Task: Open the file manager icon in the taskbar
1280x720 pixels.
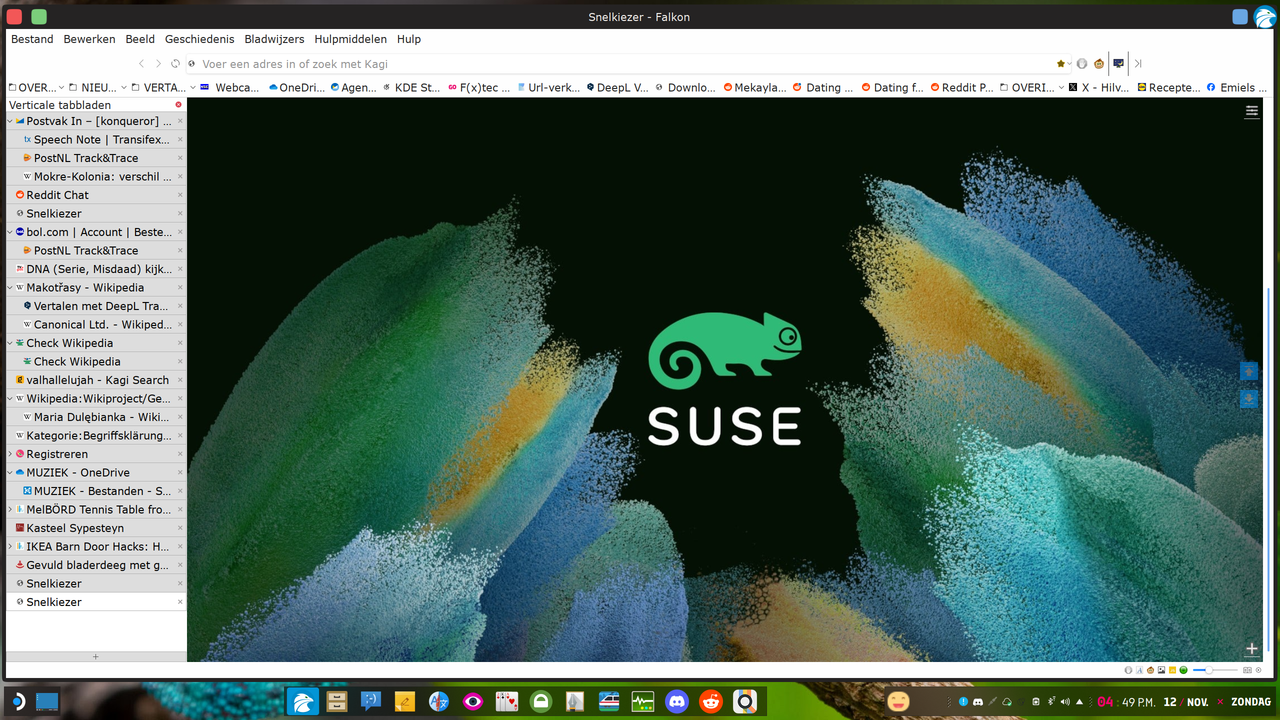Action: click(337, 702)
